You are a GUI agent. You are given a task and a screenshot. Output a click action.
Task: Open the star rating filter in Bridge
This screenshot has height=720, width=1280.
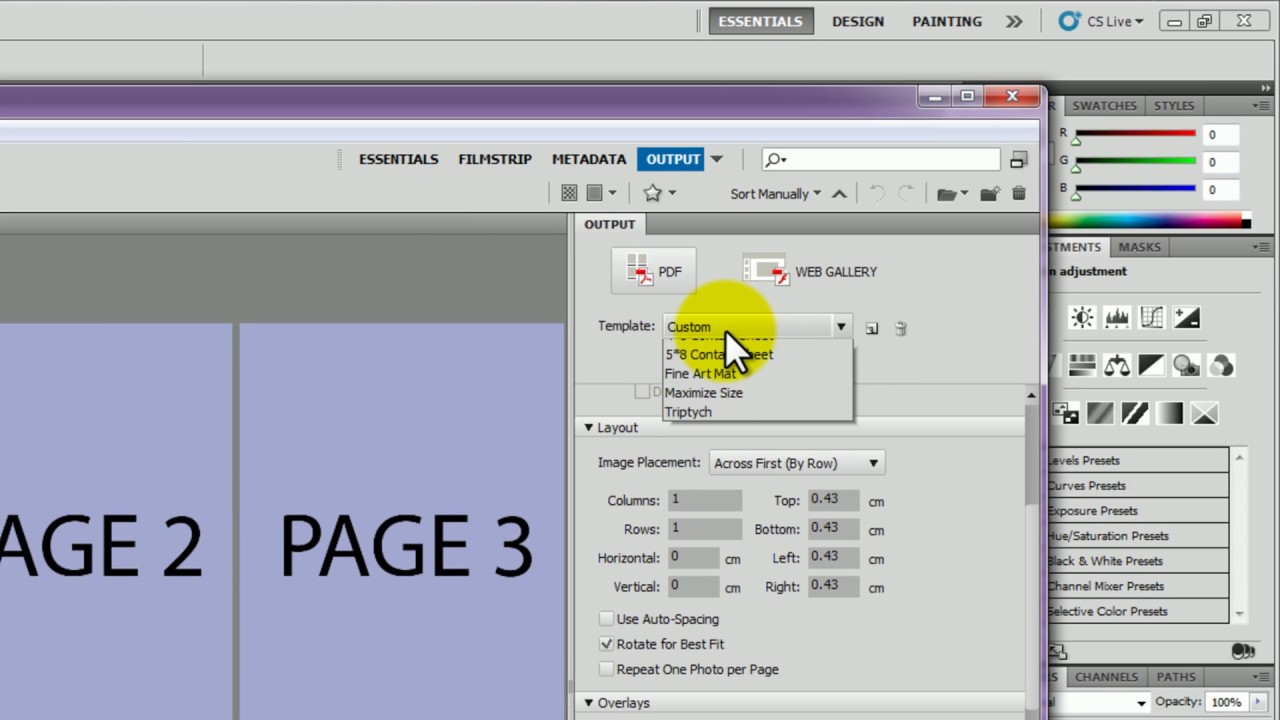[x=659, y=193]
